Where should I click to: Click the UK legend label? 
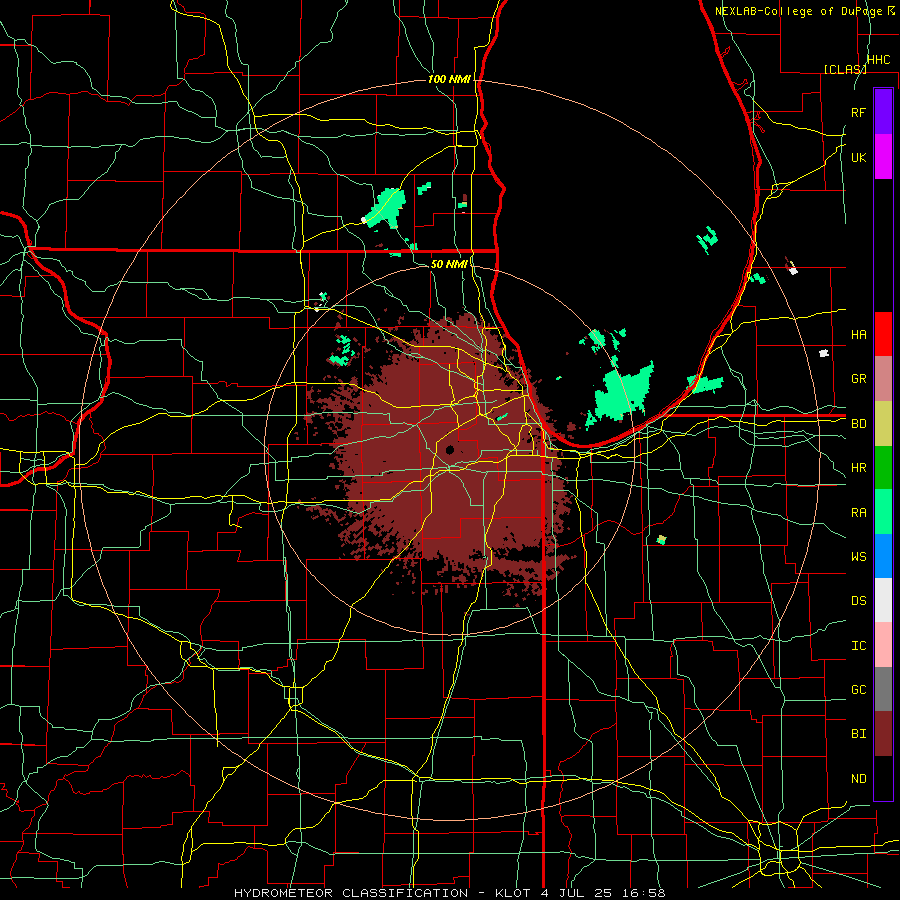pos(858,157)
